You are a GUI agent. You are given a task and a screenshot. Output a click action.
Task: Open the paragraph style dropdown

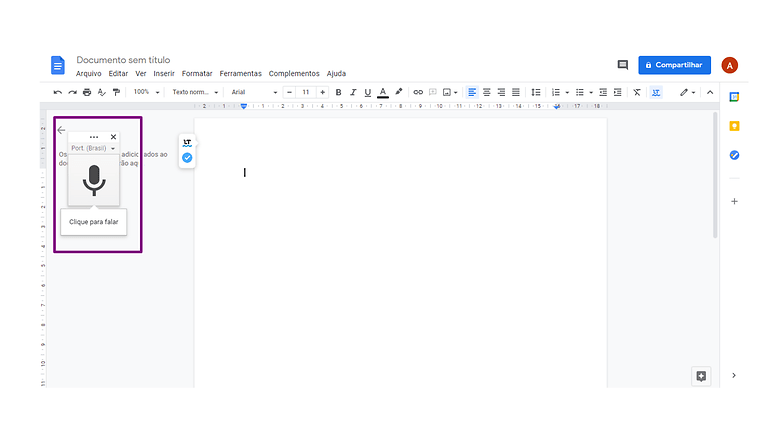pyautogui.click(x=195, y=92)
